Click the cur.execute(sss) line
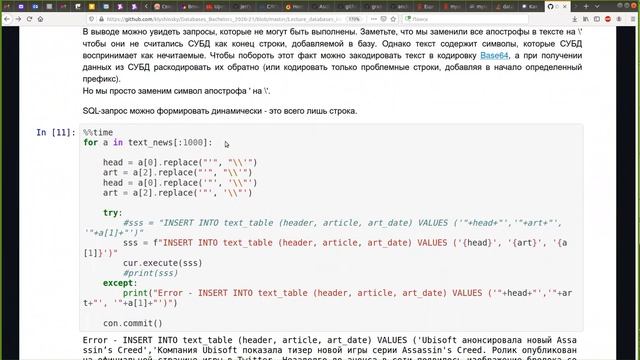The height and width of the screenshot is (360, 640). [x=162, y=263]
